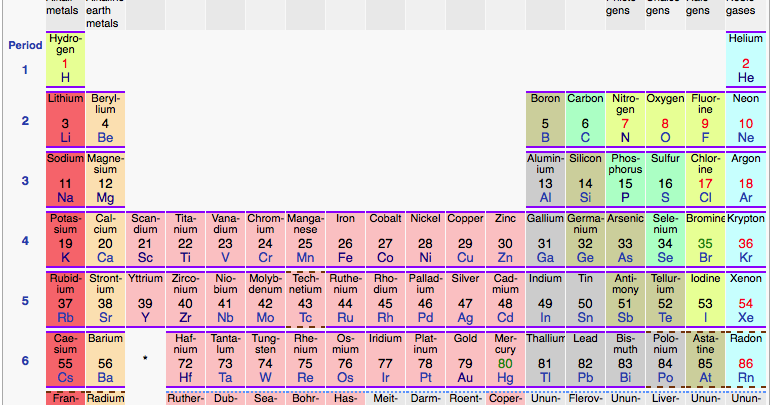Image resolution: width=773 pixels, height=405 pixels.
Task: Open the Xenon element cell
Action: click(x=745, y=299)
